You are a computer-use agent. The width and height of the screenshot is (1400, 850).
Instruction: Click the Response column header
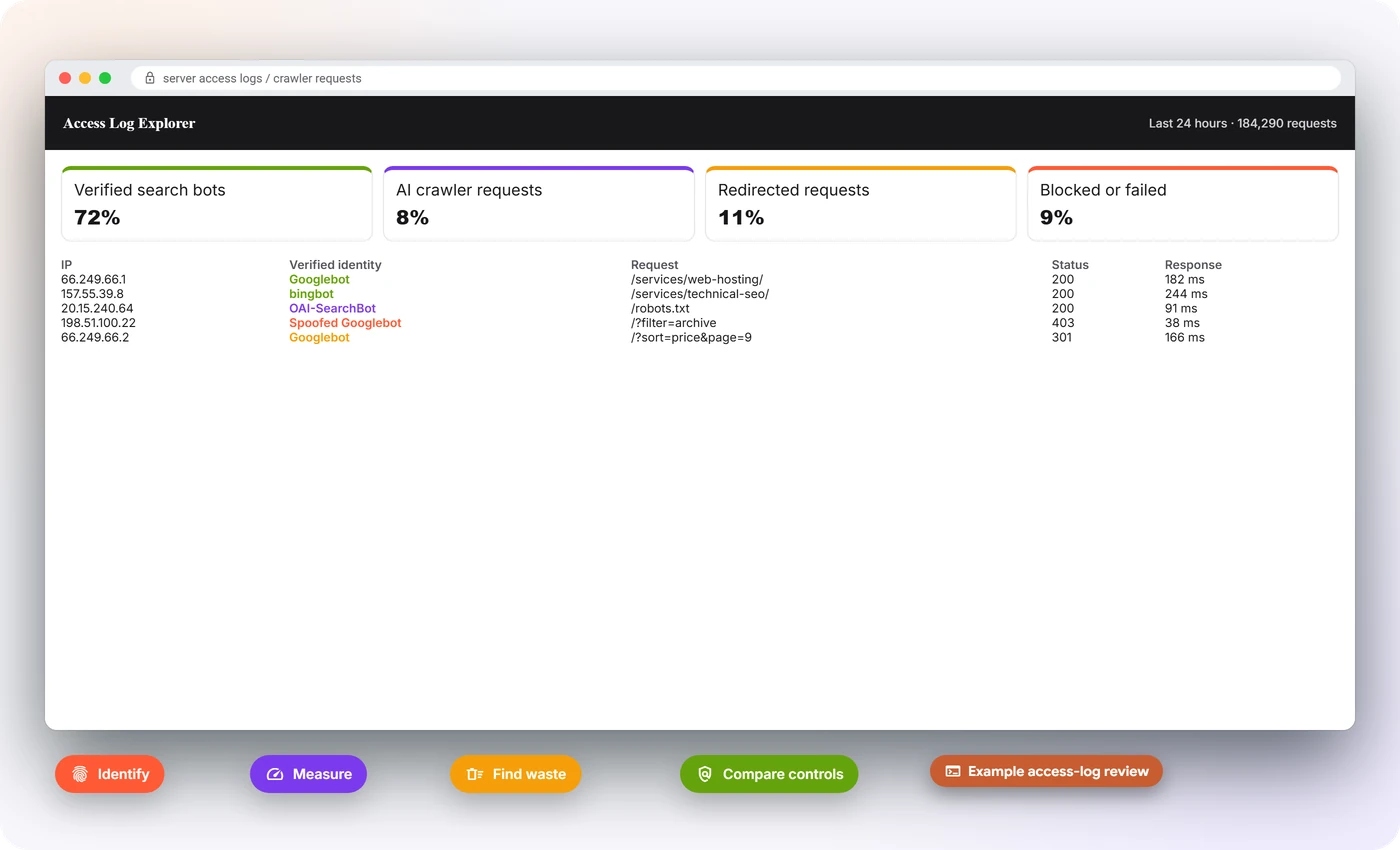coord(1193,265)
